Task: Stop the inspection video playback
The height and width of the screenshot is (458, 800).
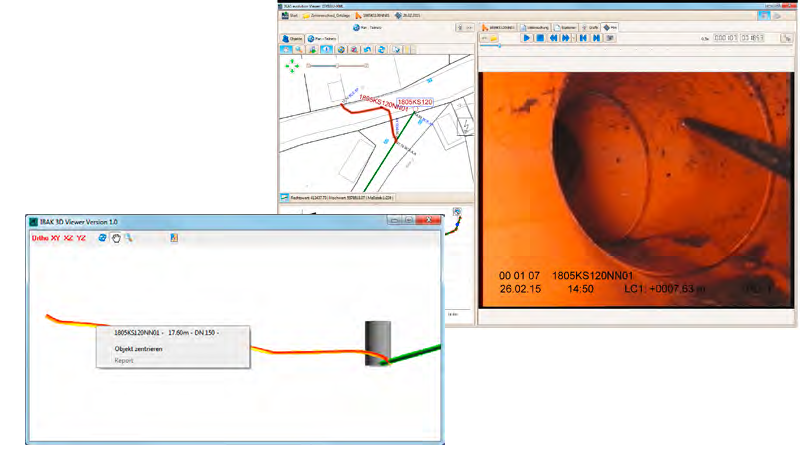Action: [540, 38]
